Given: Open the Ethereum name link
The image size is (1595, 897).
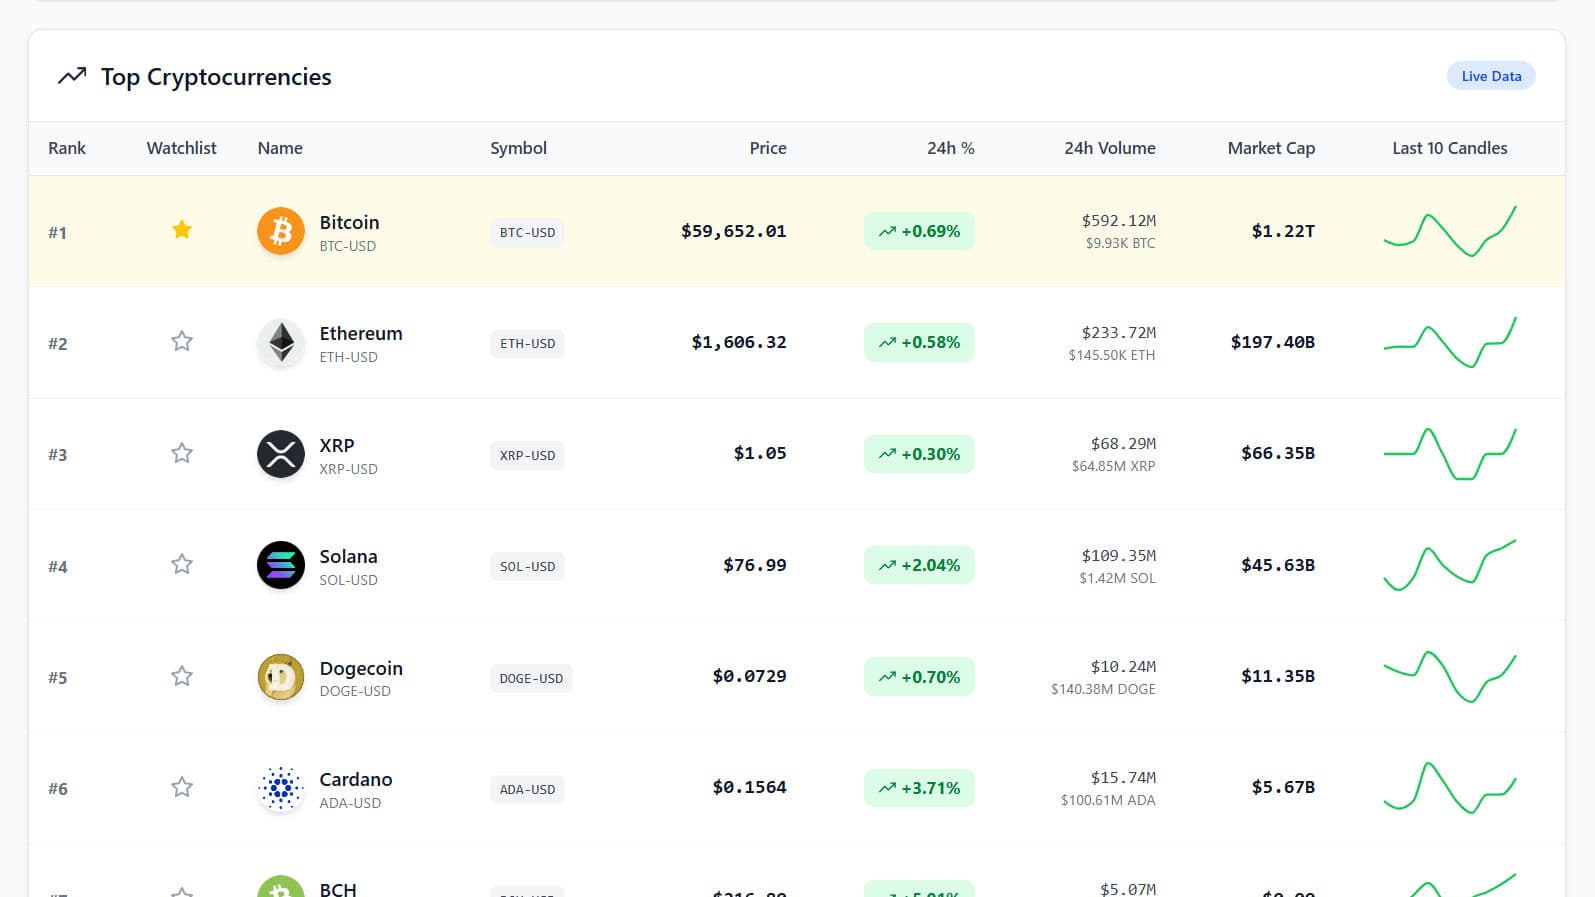Looking at the screenshot, I should (361, 333).
